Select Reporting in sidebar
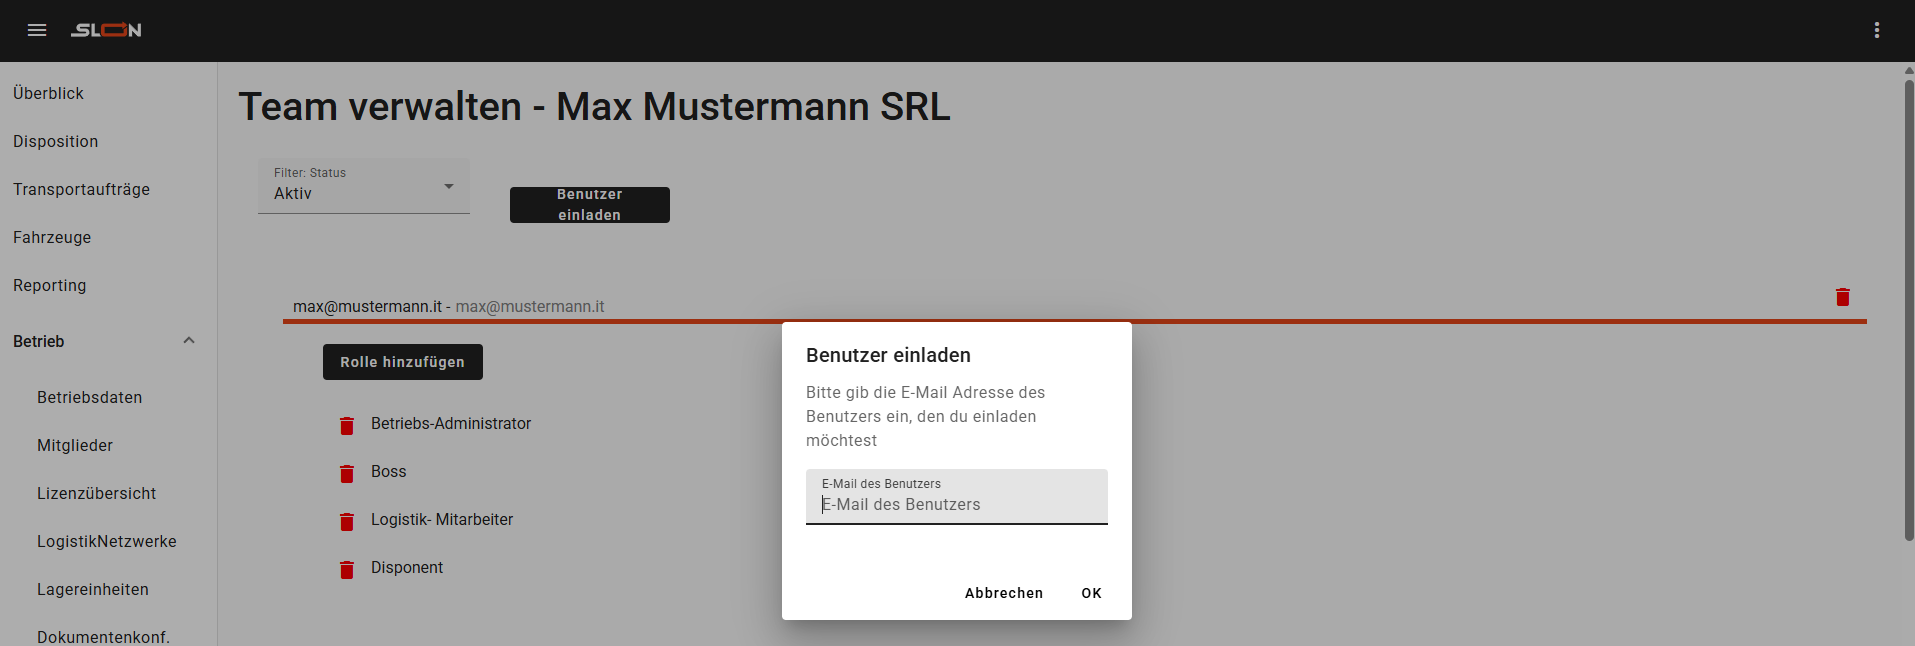1915x646 pixels. 50,285
